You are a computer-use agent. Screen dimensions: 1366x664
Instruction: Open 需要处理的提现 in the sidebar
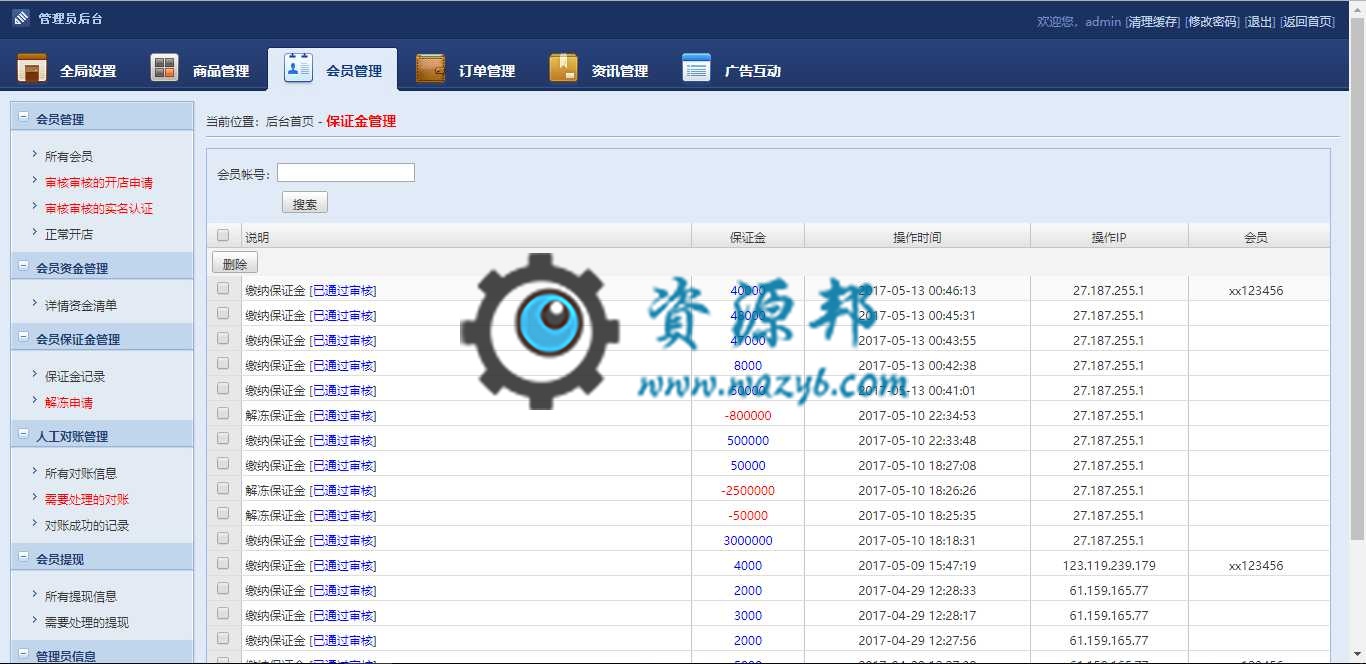(87, 622)
